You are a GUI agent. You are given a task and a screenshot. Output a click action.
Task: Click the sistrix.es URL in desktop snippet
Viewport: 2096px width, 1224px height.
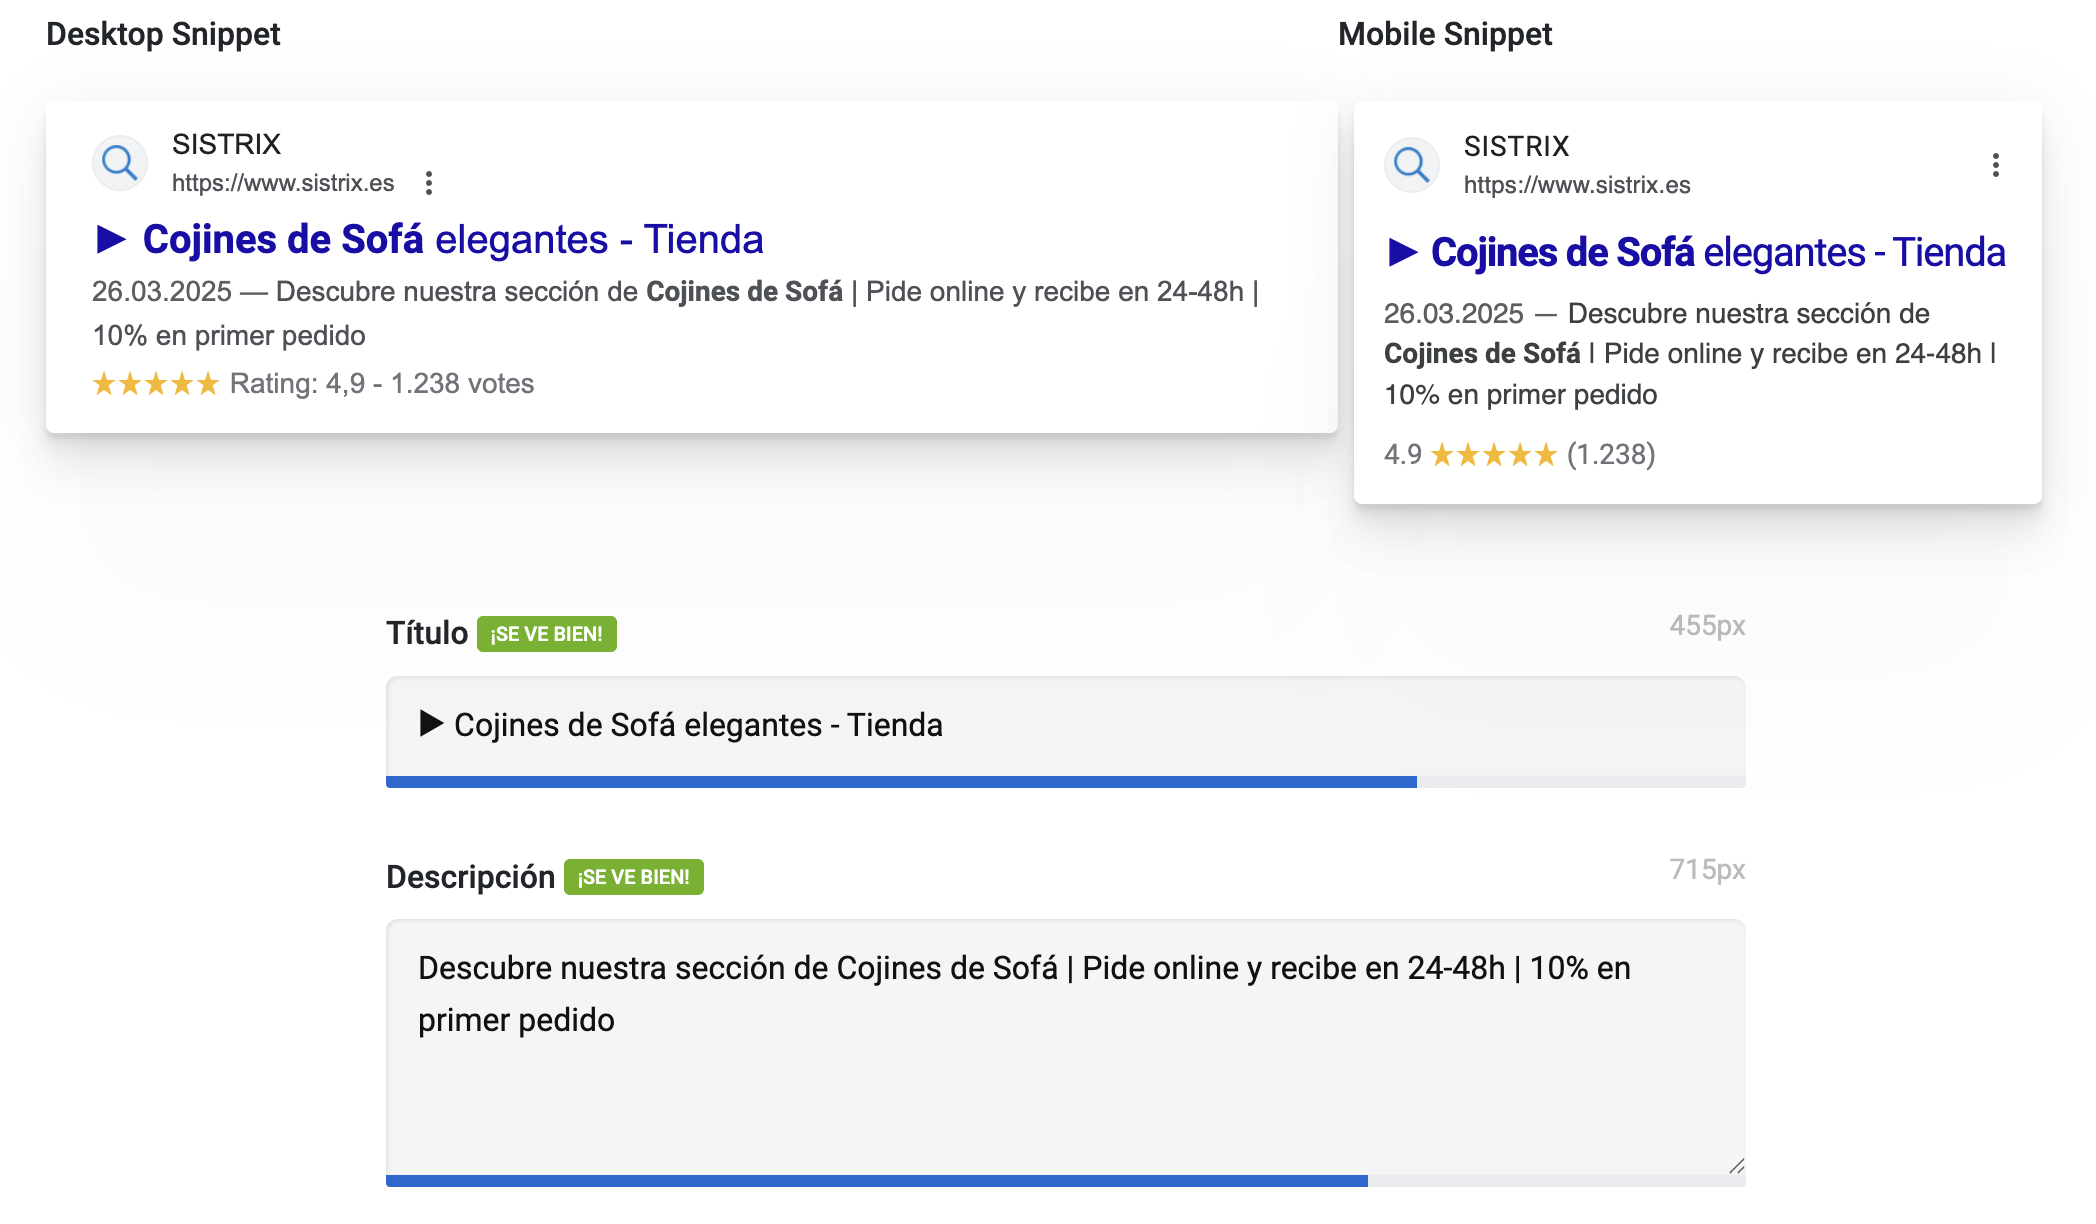tap(283, 183)
